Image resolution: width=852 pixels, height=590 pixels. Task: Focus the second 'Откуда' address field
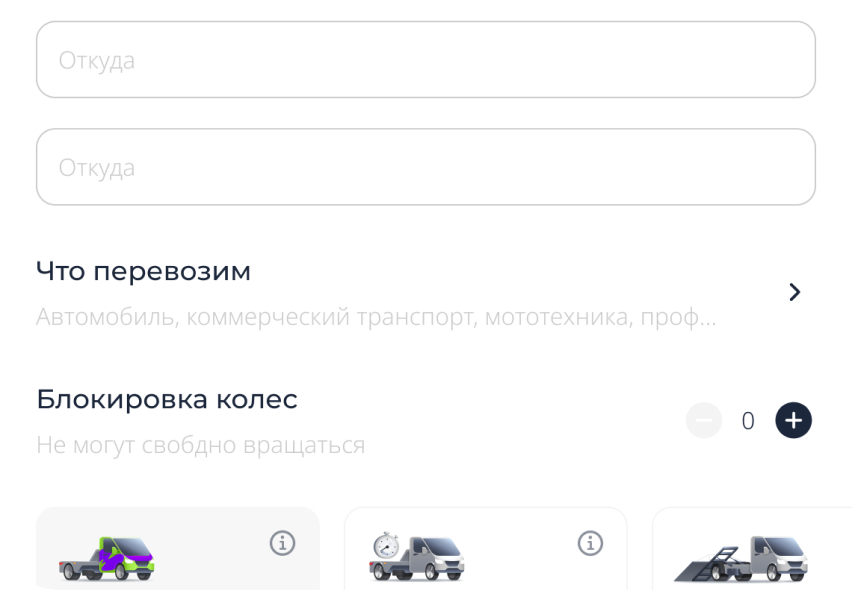[426, 167]
